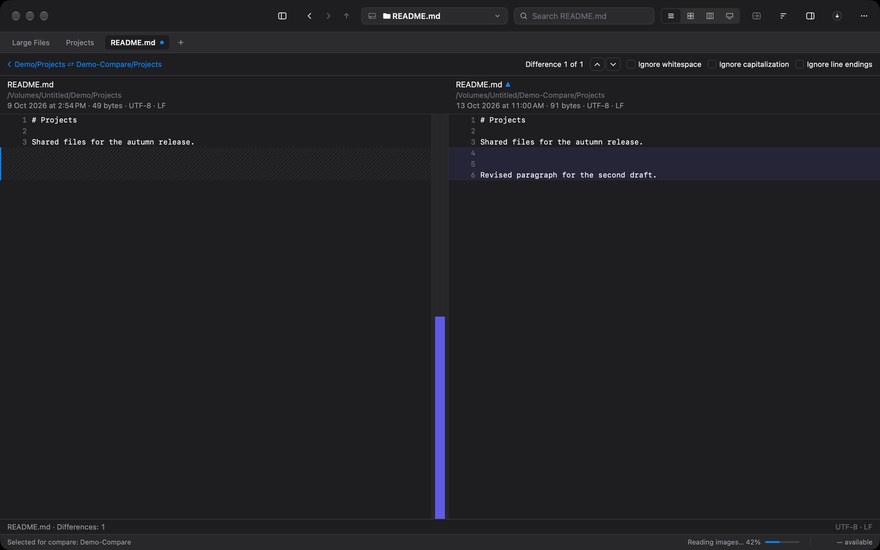
Task: Enable Ignore capitalization checkbox
Action: coord(712,65)
